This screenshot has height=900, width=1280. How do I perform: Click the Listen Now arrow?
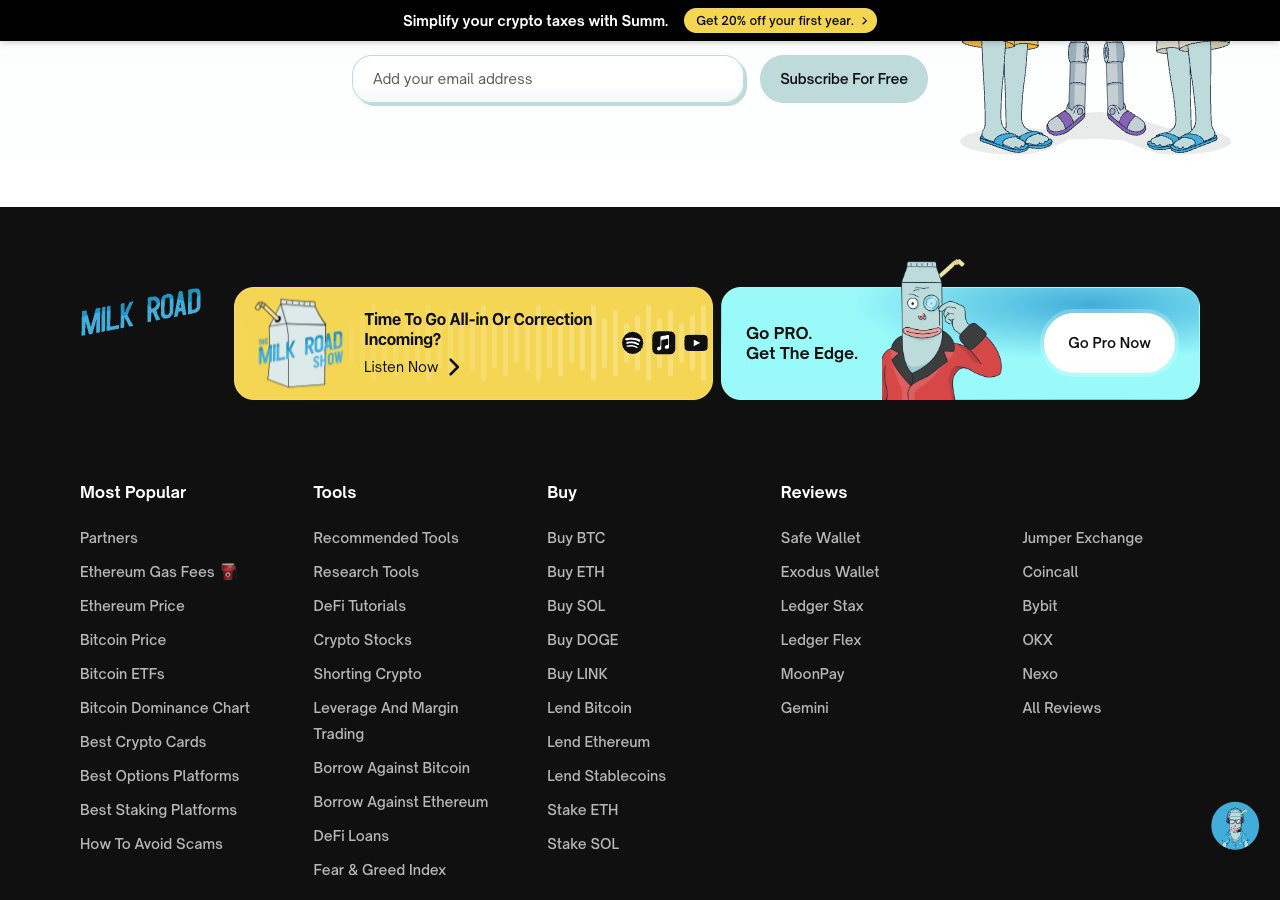(x=454, y=367)
